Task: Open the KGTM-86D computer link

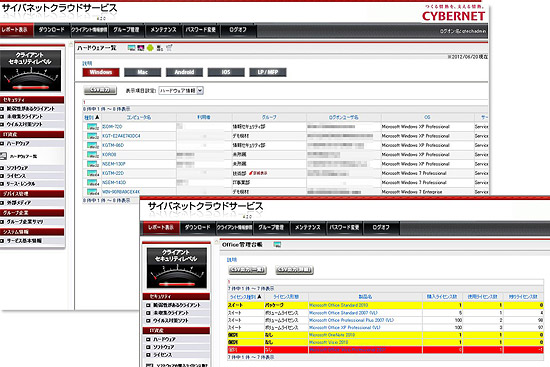Action: click(x=113, y=145)
